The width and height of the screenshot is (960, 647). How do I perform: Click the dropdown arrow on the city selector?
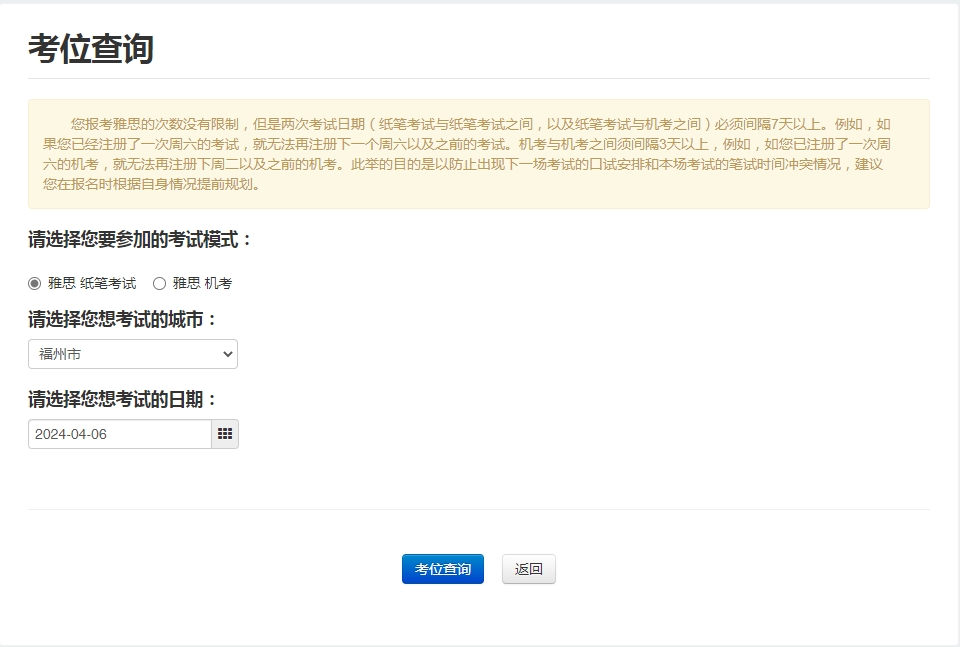[x=227, y=354]
